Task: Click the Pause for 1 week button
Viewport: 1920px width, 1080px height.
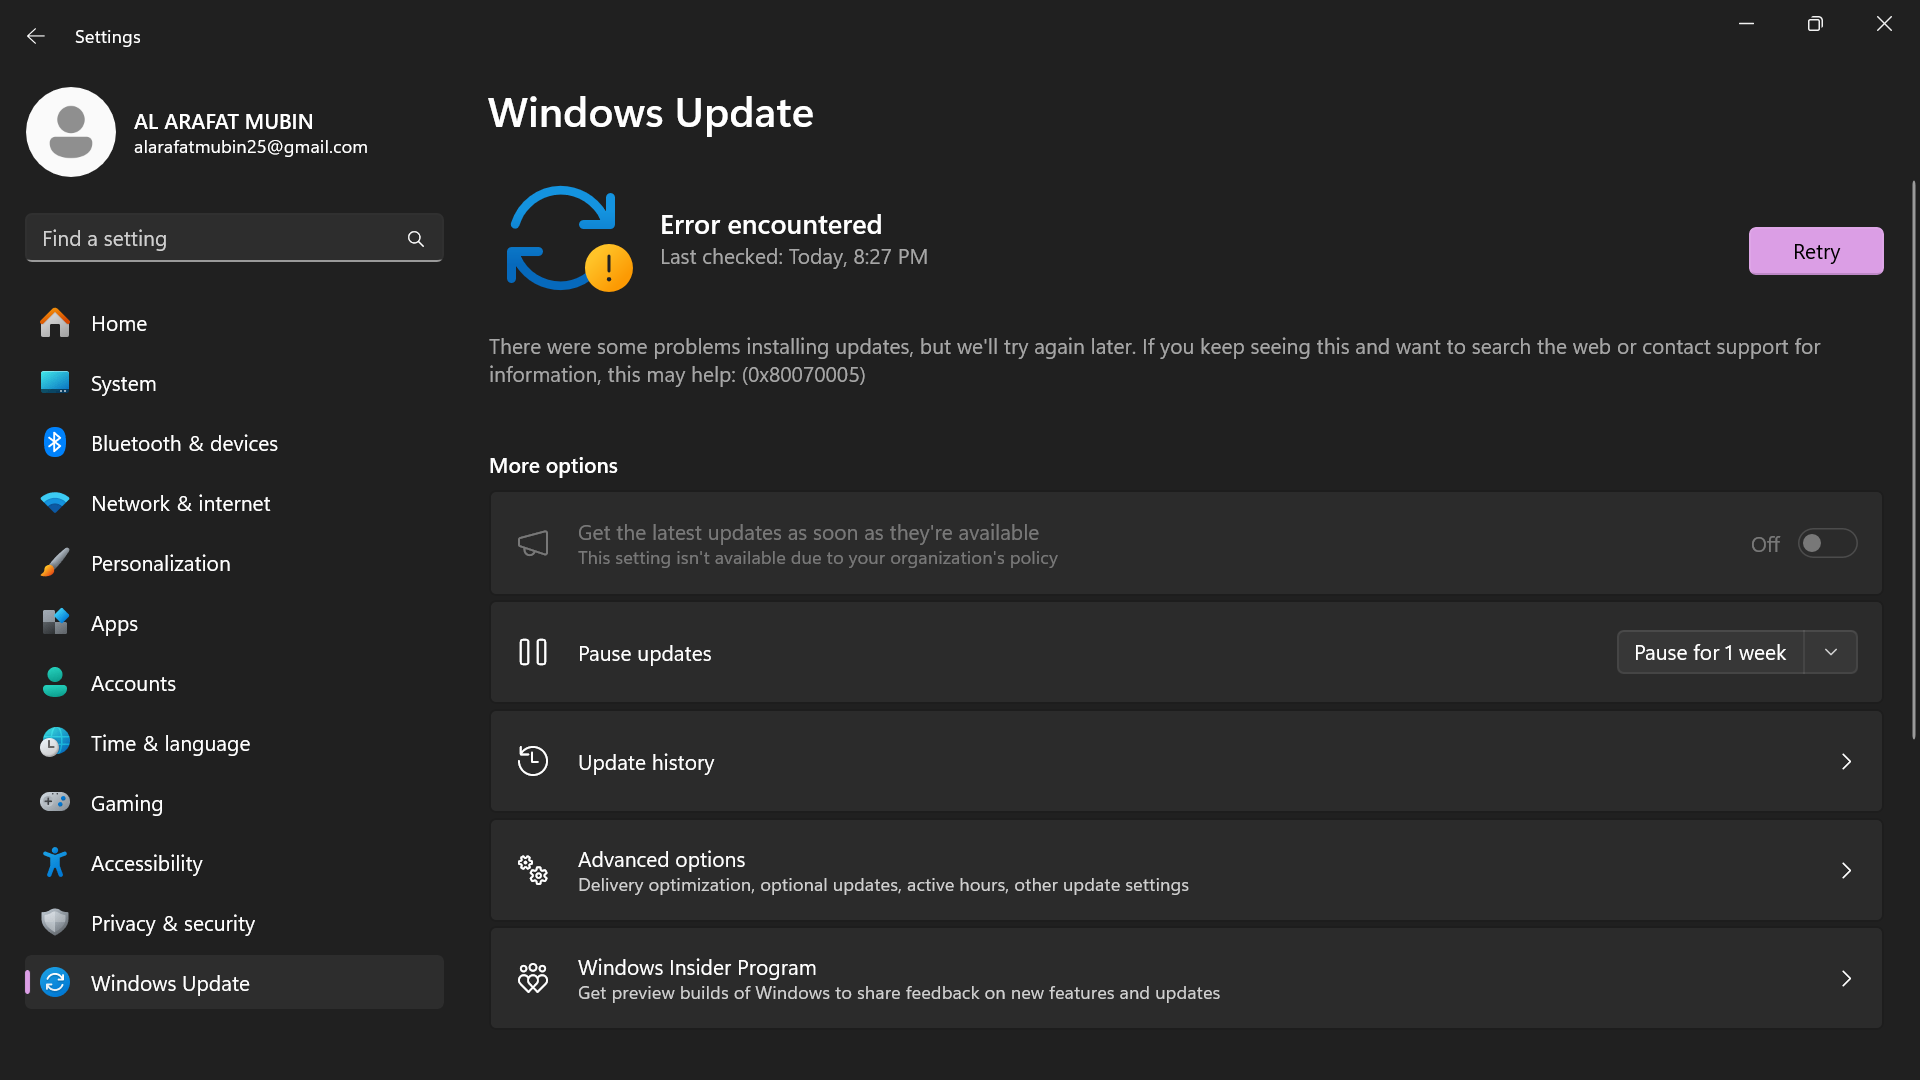Action: (x=1710, y=652)
